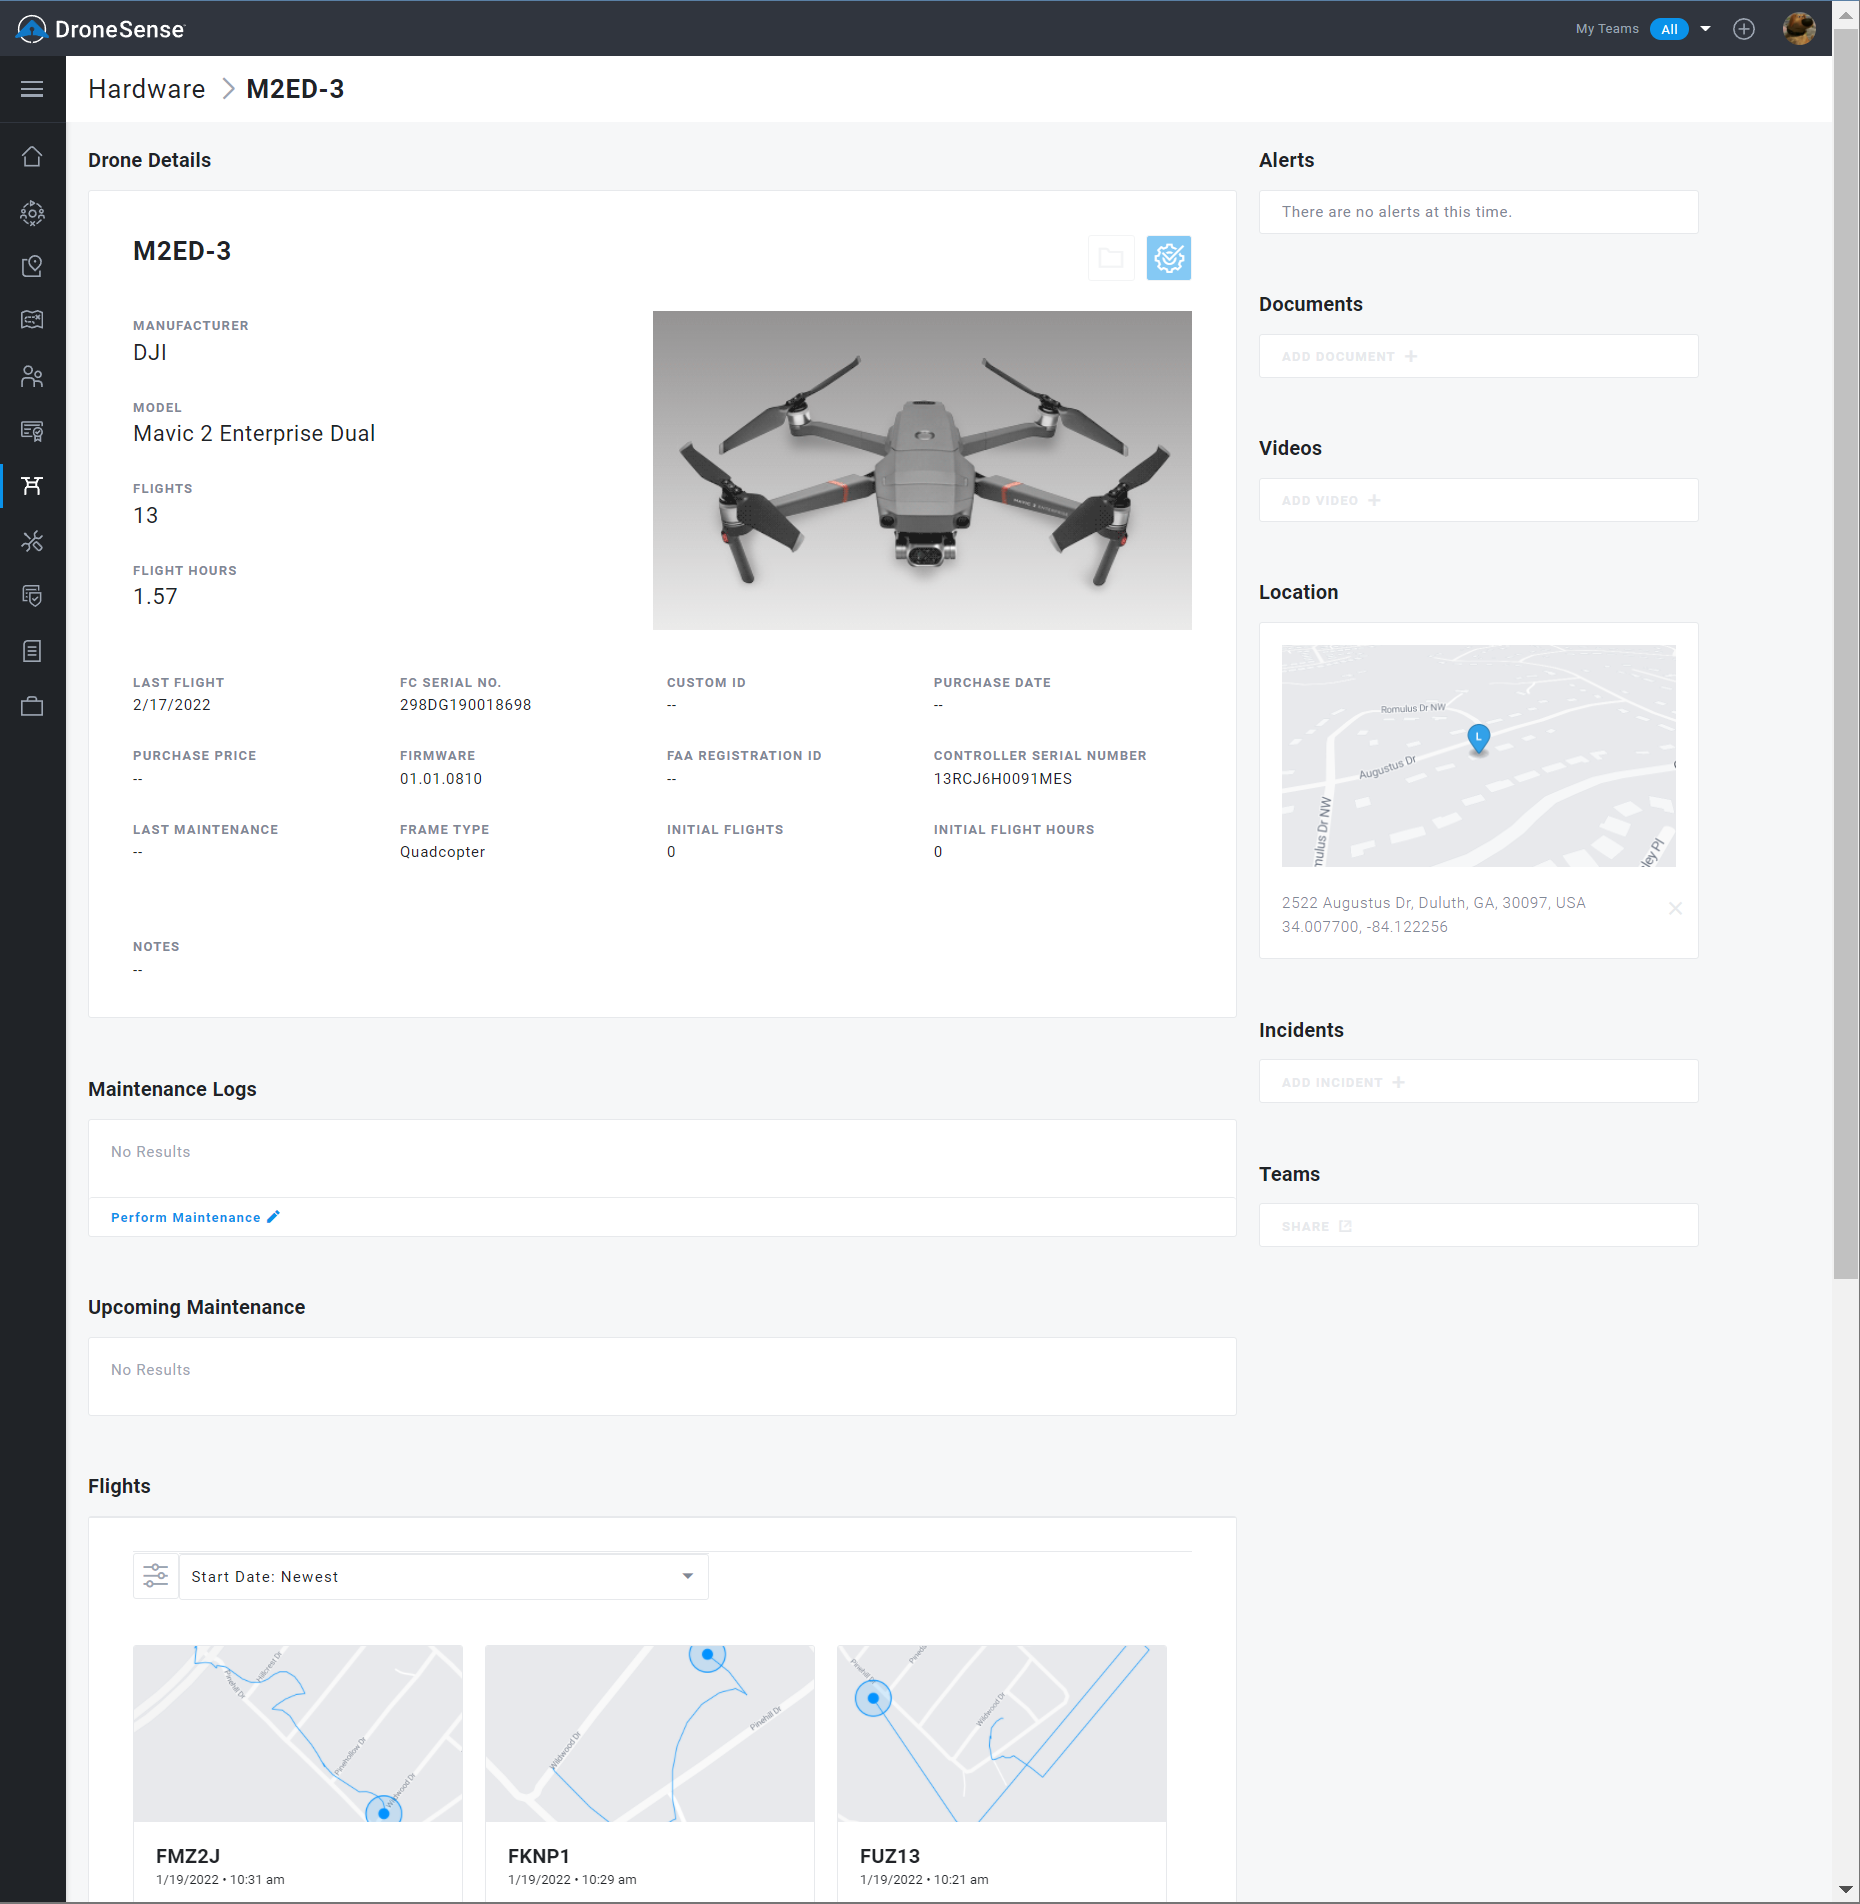Open the missions map sidebar icon

click(x=32, y=320)
